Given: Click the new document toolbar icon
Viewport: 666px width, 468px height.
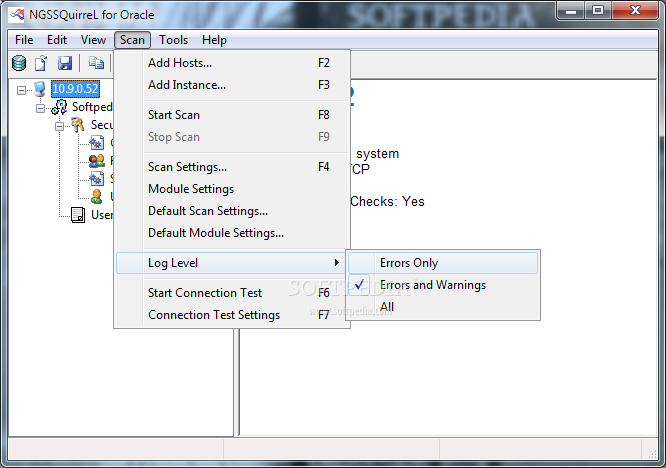Looking at the screenshot, I should click(41, 63).
